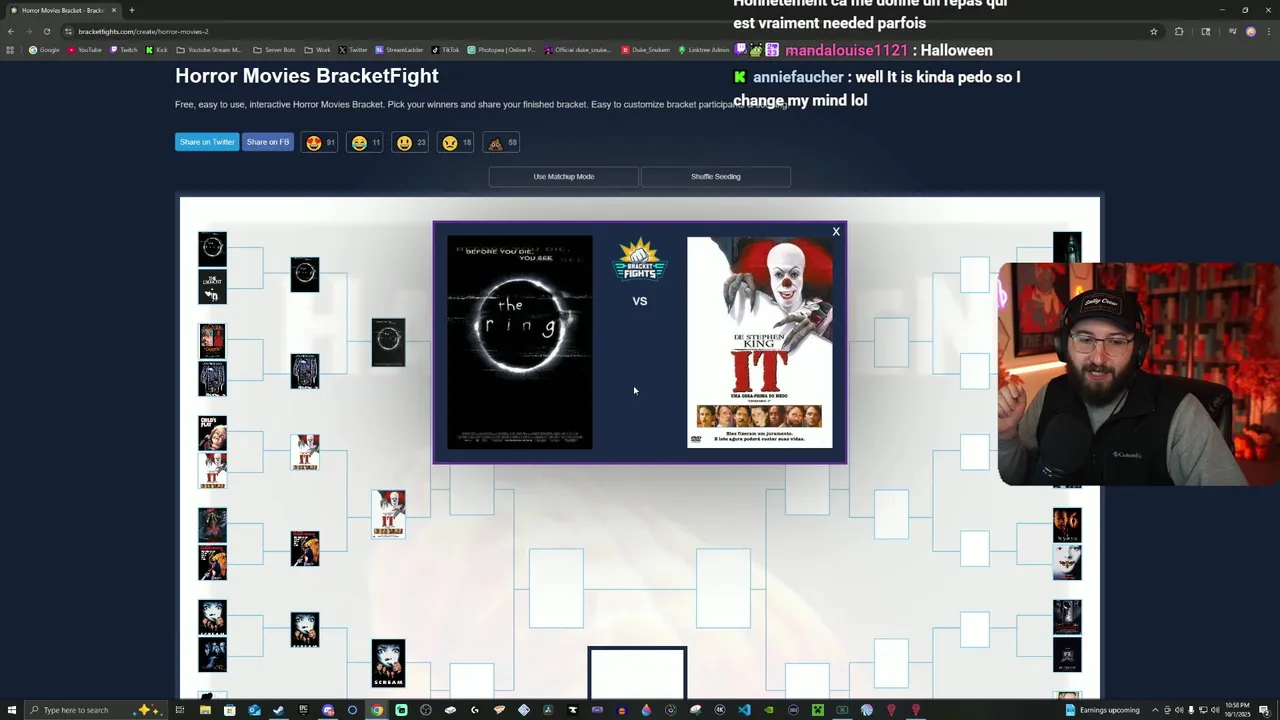Go back in the browser
Image resolution: width=1280 pixels, height=720 pixels.
coord(11,31)
